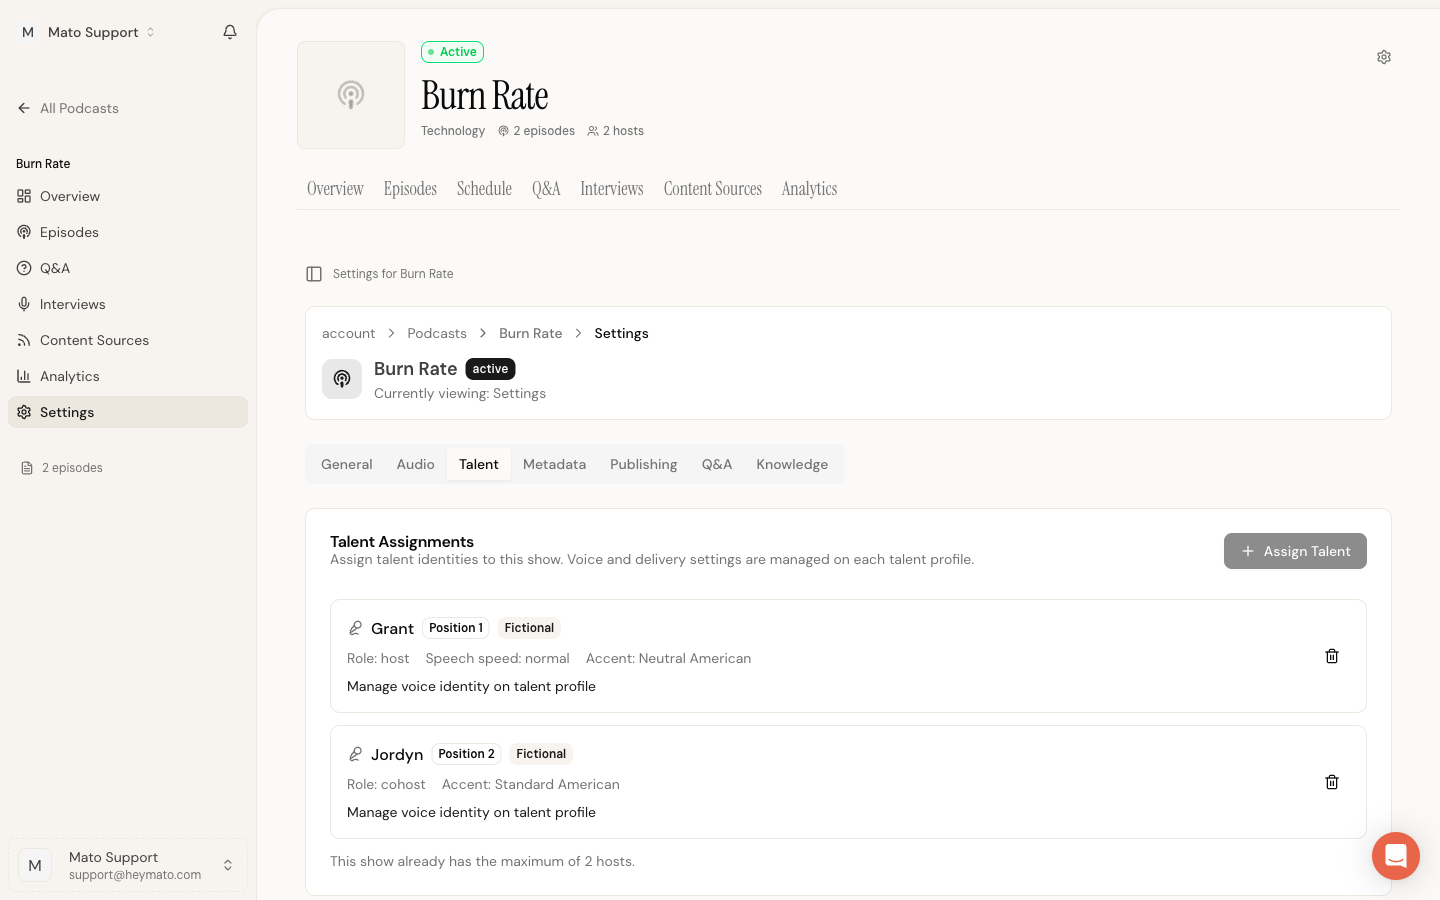Delete Grant's talent assignment

[x=1332, y=656]
